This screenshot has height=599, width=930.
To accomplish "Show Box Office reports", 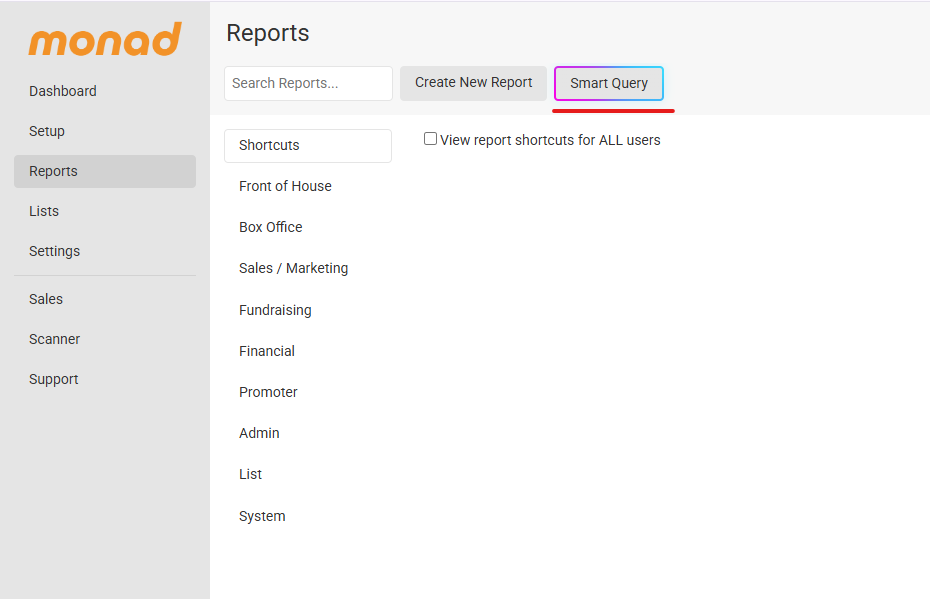I will pyautogui.click(x=270, y=227).
